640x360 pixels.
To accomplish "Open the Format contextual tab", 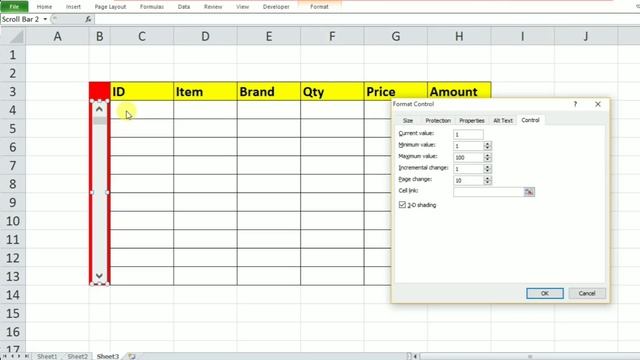I will tap(319, 7).
